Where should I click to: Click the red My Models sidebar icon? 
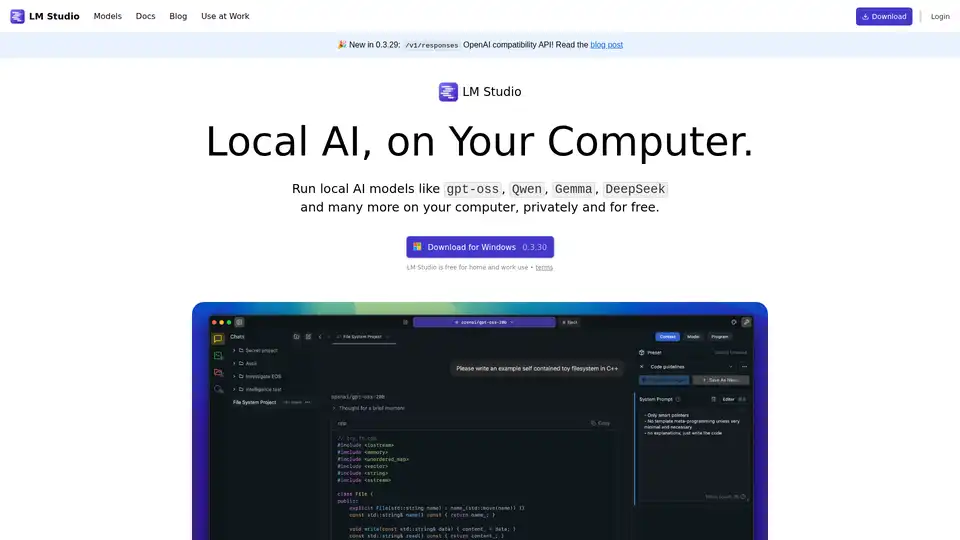tap(218, 372)
